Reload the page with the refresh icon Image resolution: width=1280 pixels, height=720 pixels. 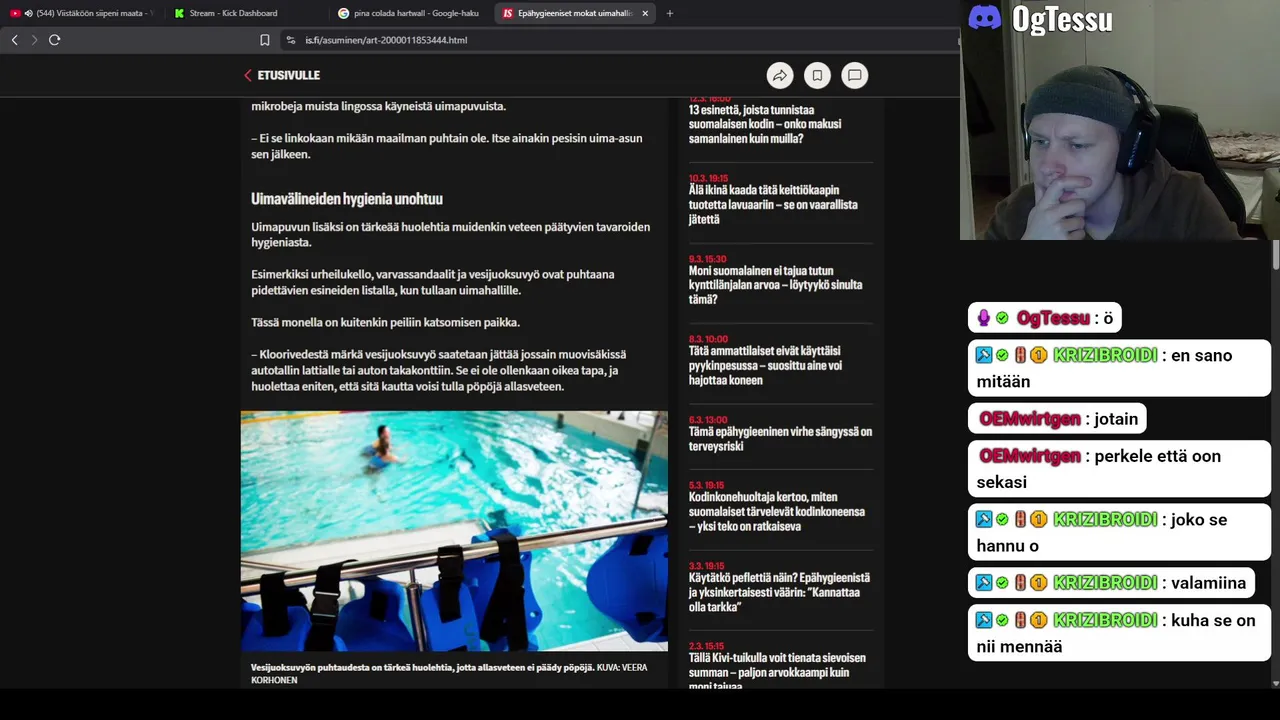pyautogui.click(x=54, y=40)
